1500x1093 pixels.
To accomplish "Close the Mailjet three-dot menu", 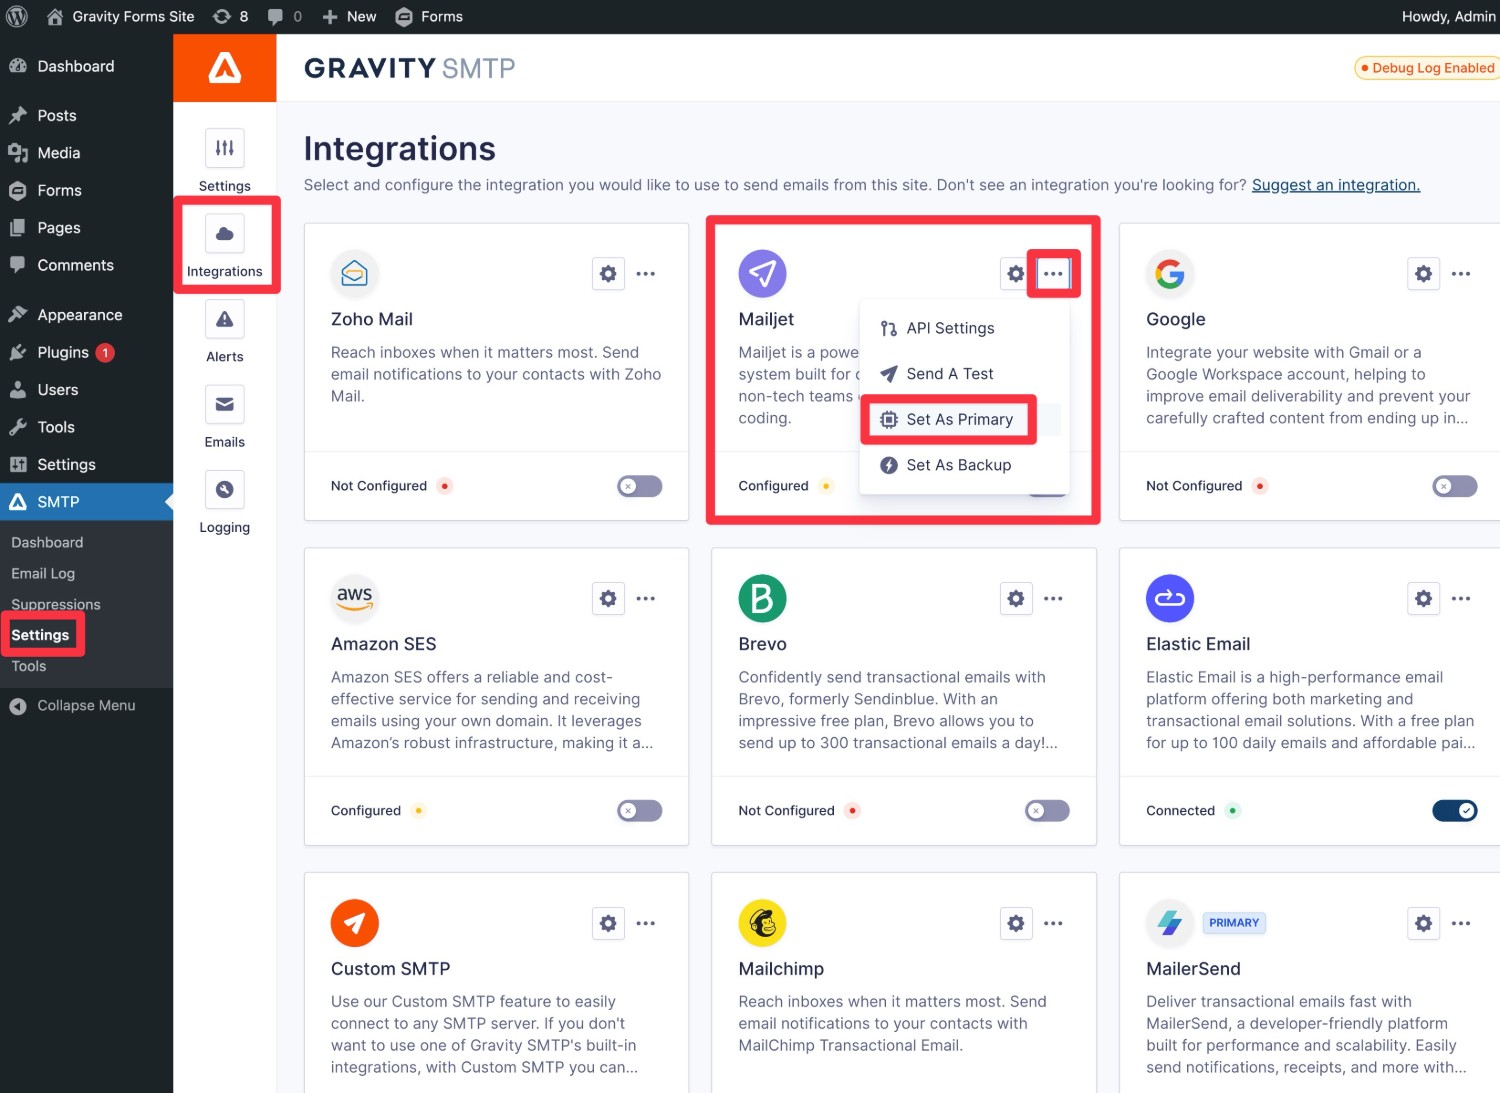I will [1053, 273].
